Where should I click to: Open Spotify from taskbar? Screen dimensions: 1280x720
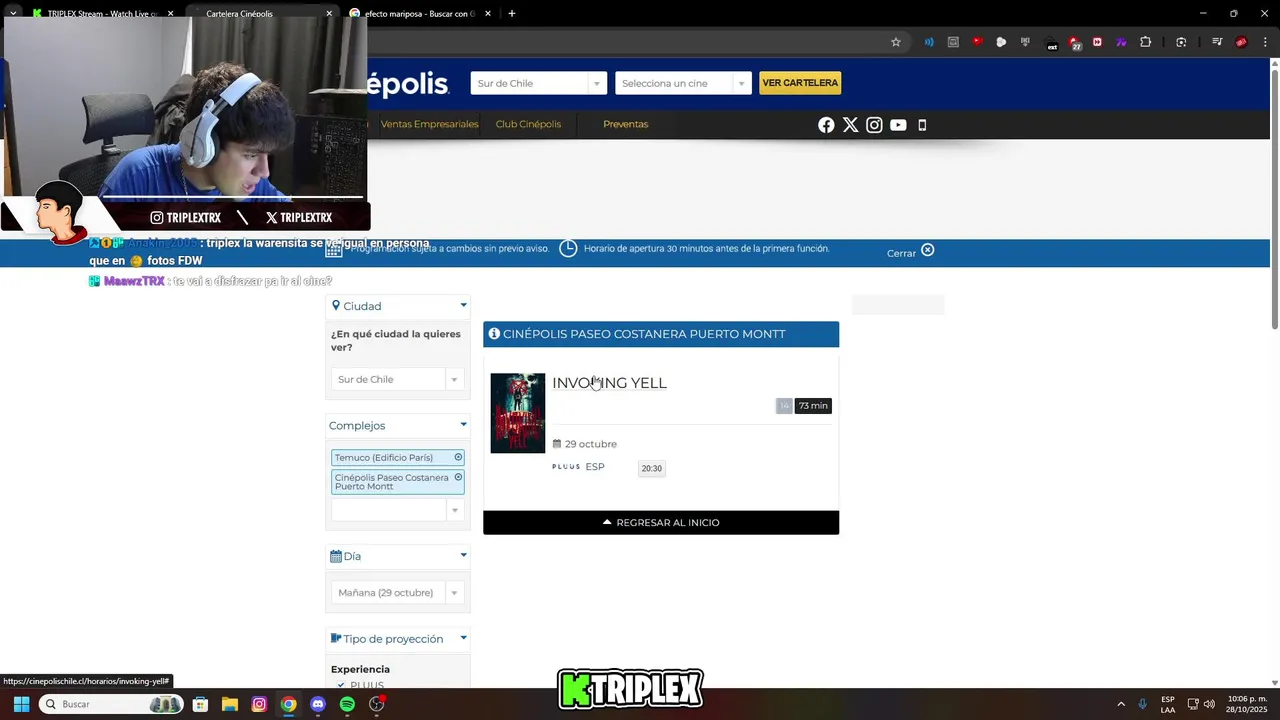[x=347, y=704]
